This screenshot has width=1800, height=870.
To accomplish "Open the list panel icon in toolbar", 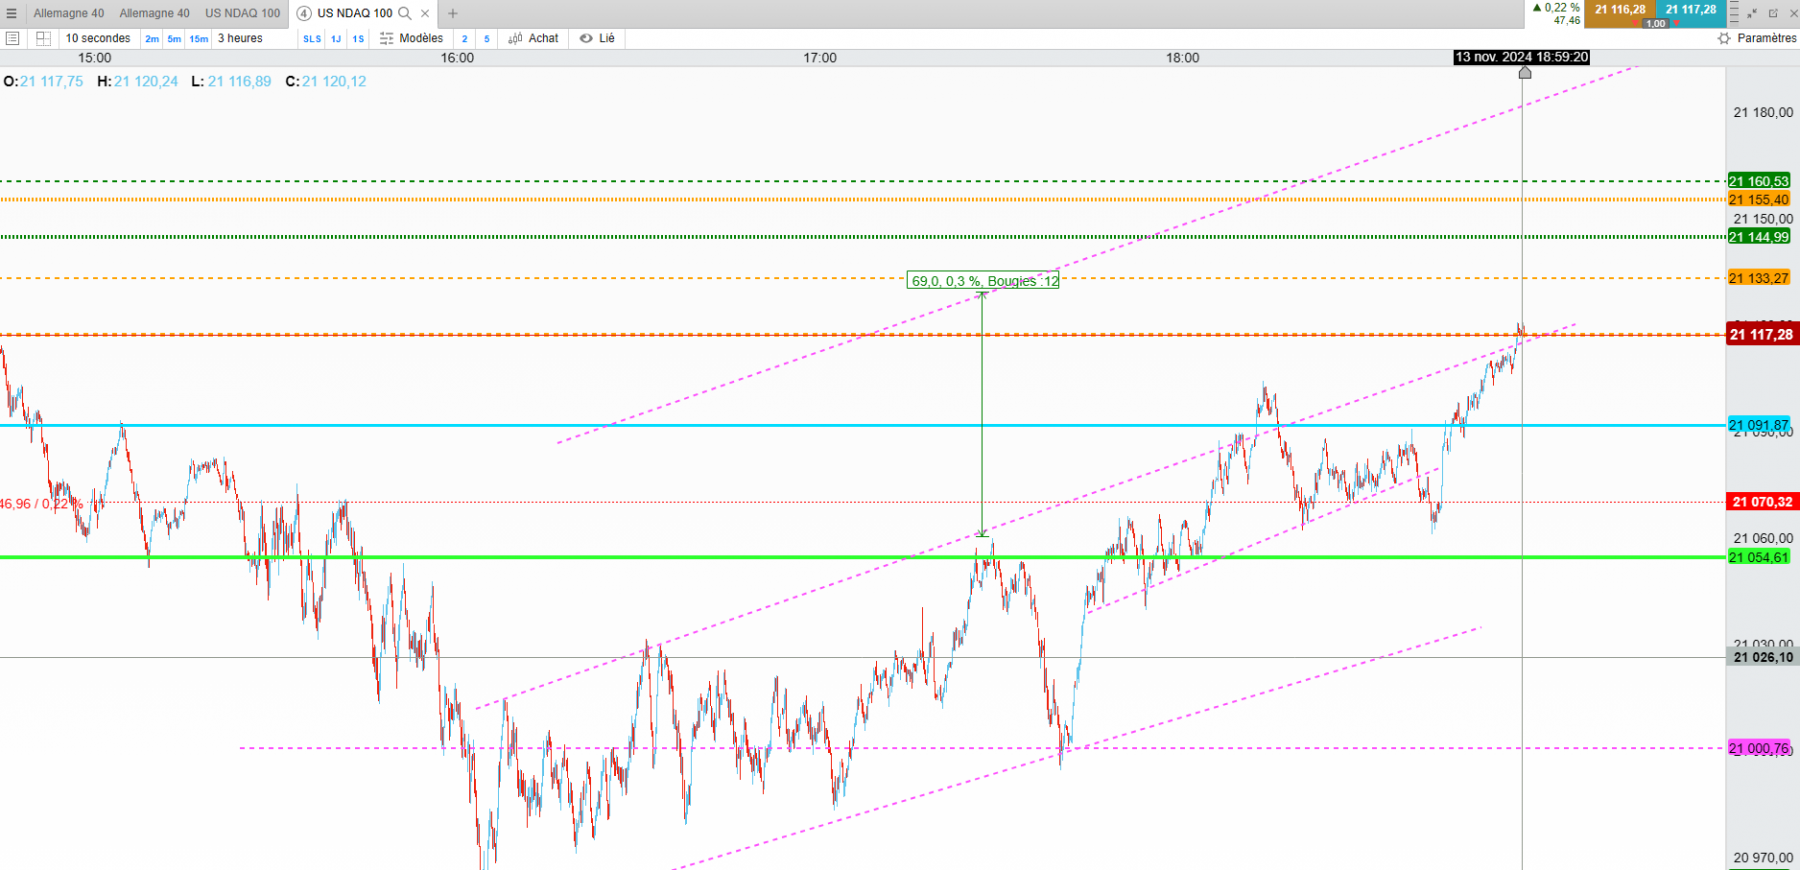I will (13, 38).
